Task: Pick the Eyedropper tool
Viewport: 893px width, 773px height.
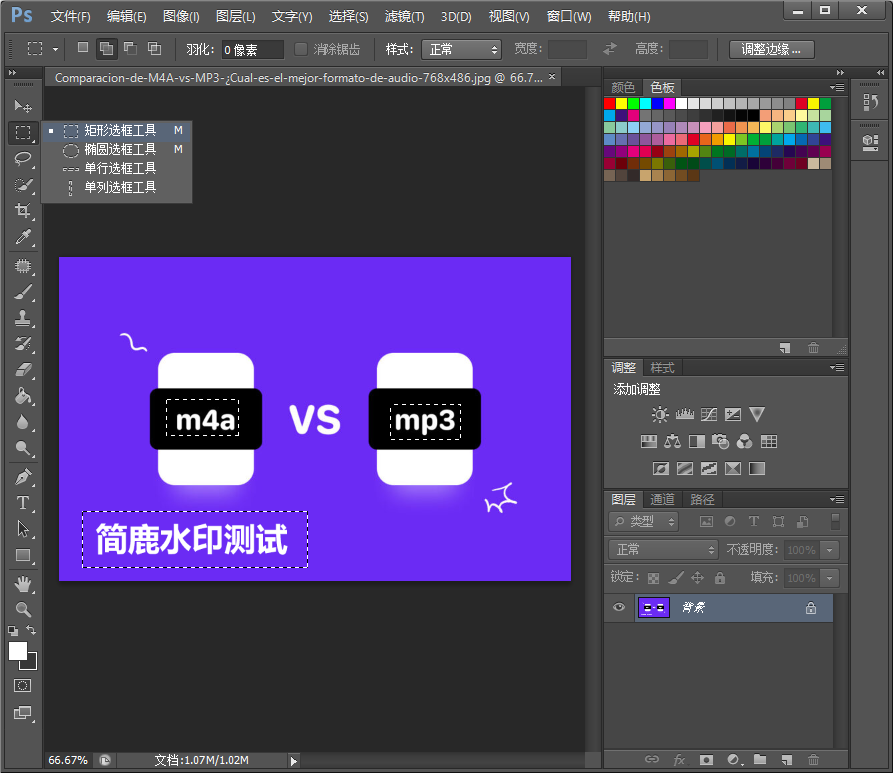Action: 22,237
